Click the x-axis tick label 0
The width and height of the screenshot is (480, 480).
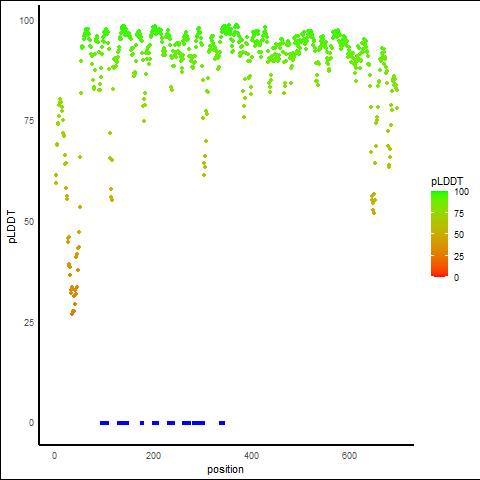click(x=54, y=455)
